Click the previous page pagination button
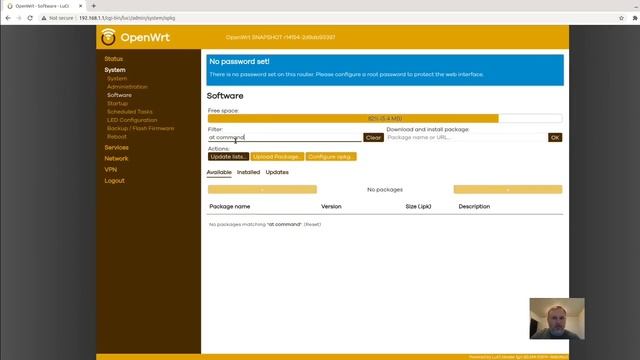Viewport: 640px width, 360px height. click(x=262, y=189)
